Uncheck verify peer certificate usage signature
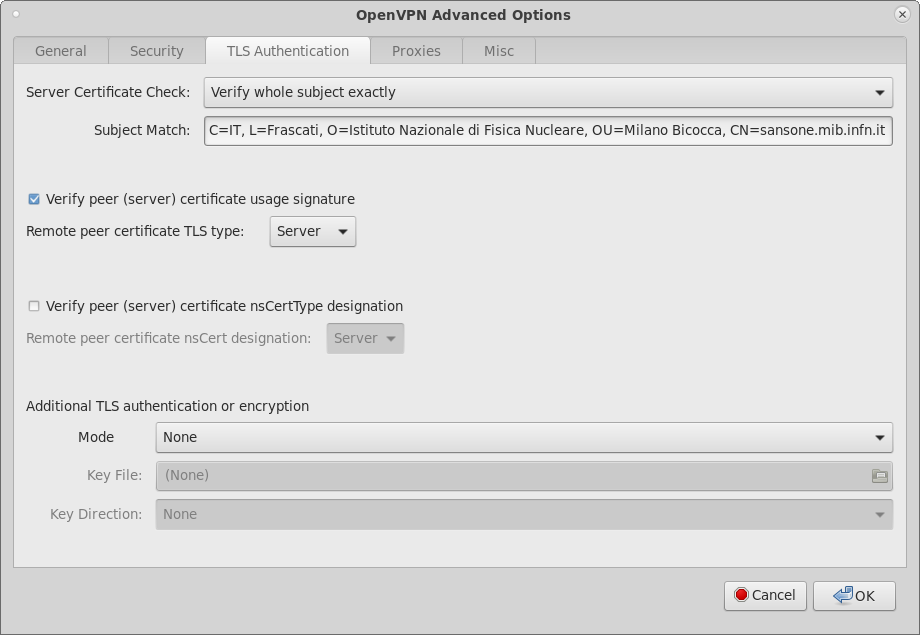 tap(34, 200)
